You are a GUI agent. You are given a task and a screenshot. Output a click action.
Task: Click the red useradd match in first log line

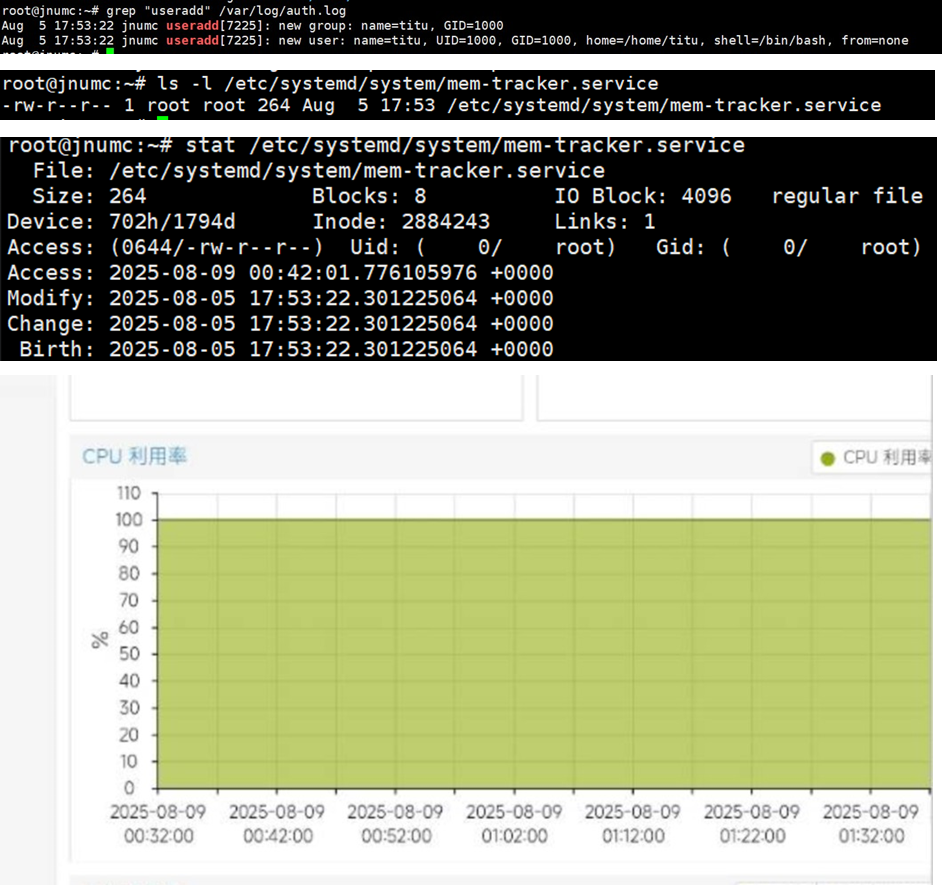click(192, 25)
